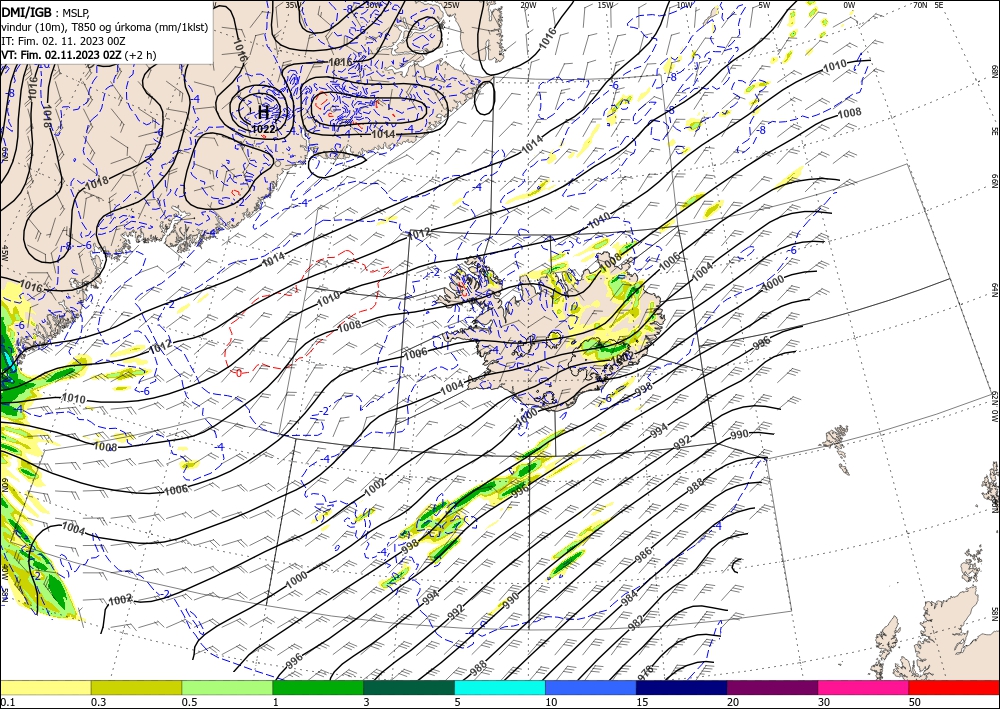Click the '15W' longitude label

(606, 5)
